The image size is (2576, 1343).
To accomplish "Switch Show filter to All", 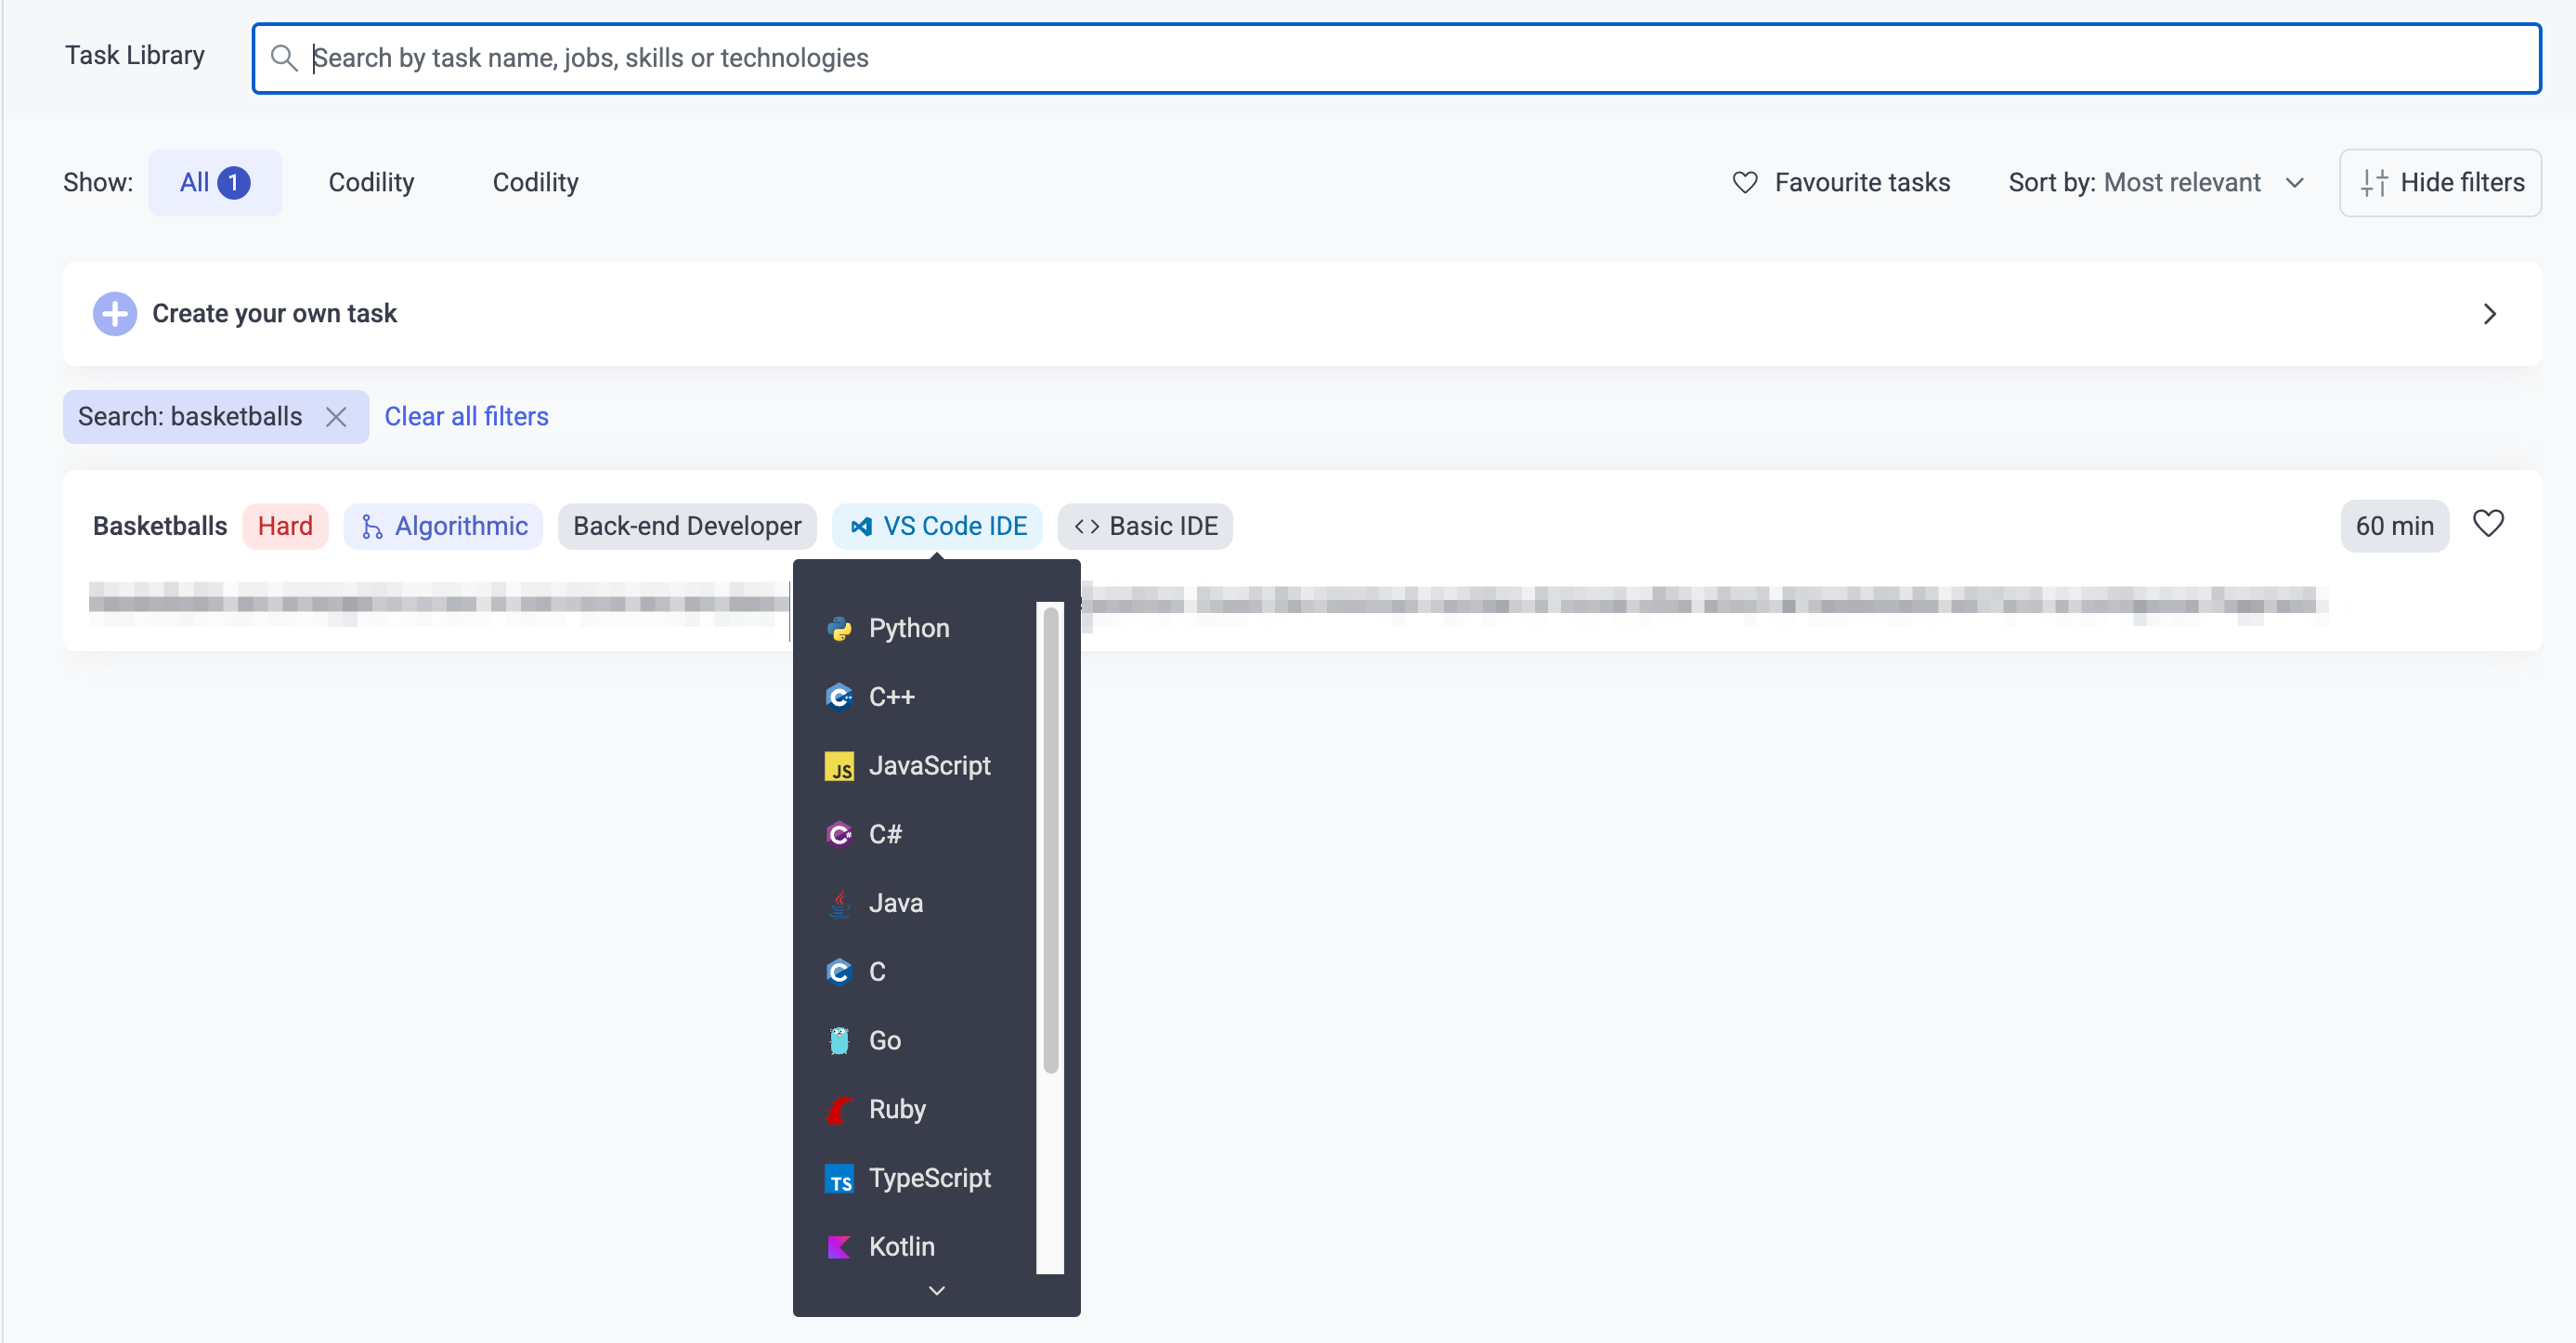I will pos(214,182).
